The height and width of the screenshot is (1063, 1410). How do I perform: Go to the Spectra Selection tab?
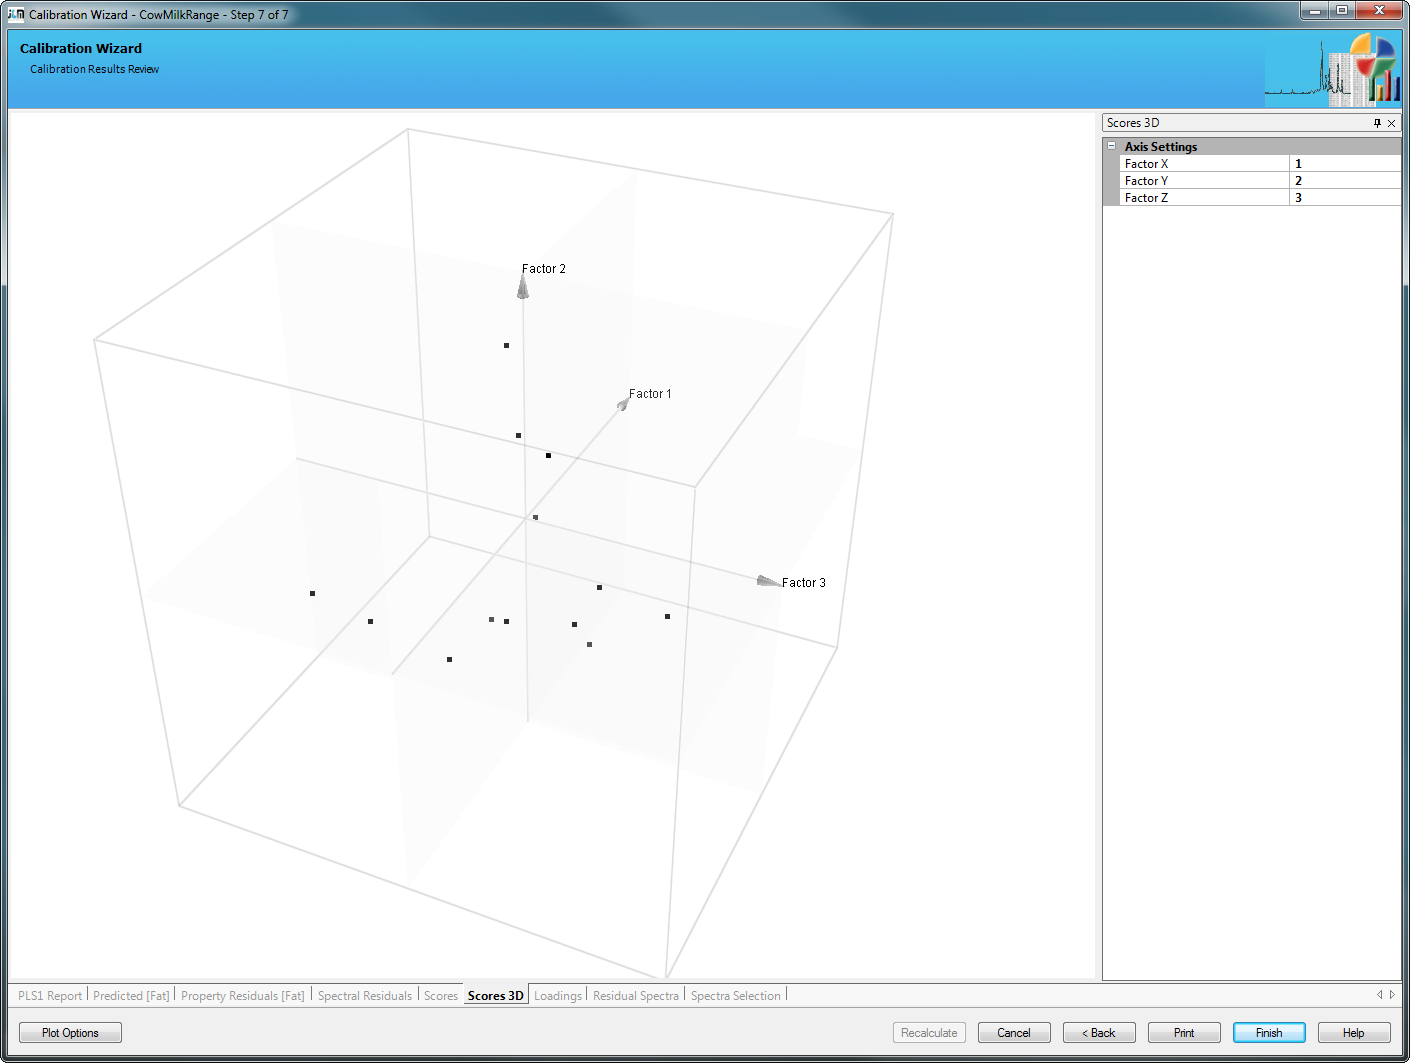click(735, 996)
